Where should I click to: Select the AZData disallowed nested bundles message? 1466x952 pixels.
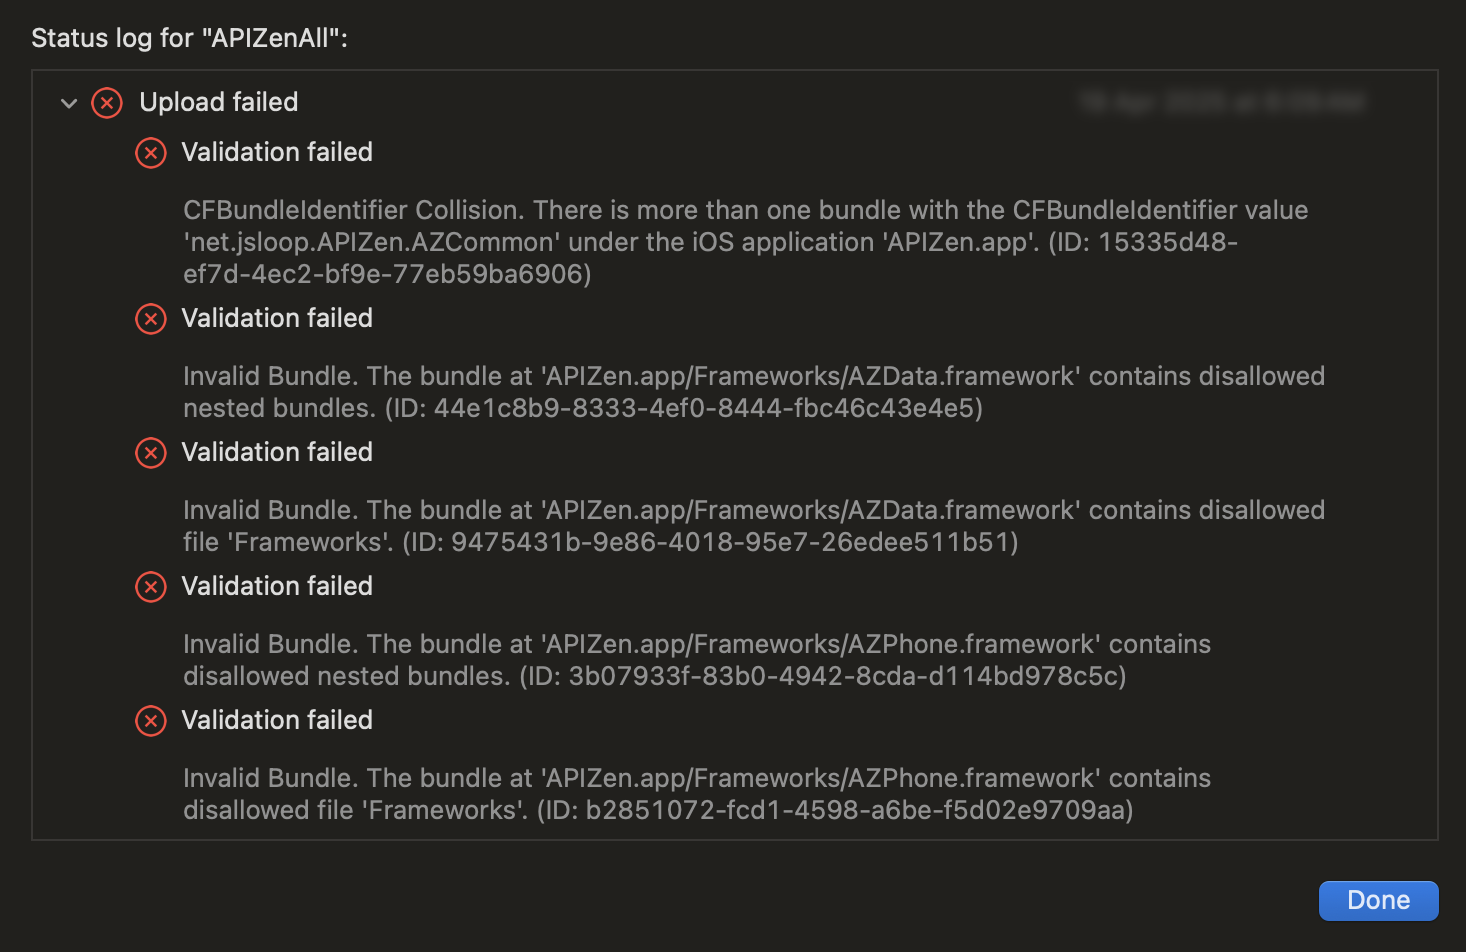pos(753,392)
